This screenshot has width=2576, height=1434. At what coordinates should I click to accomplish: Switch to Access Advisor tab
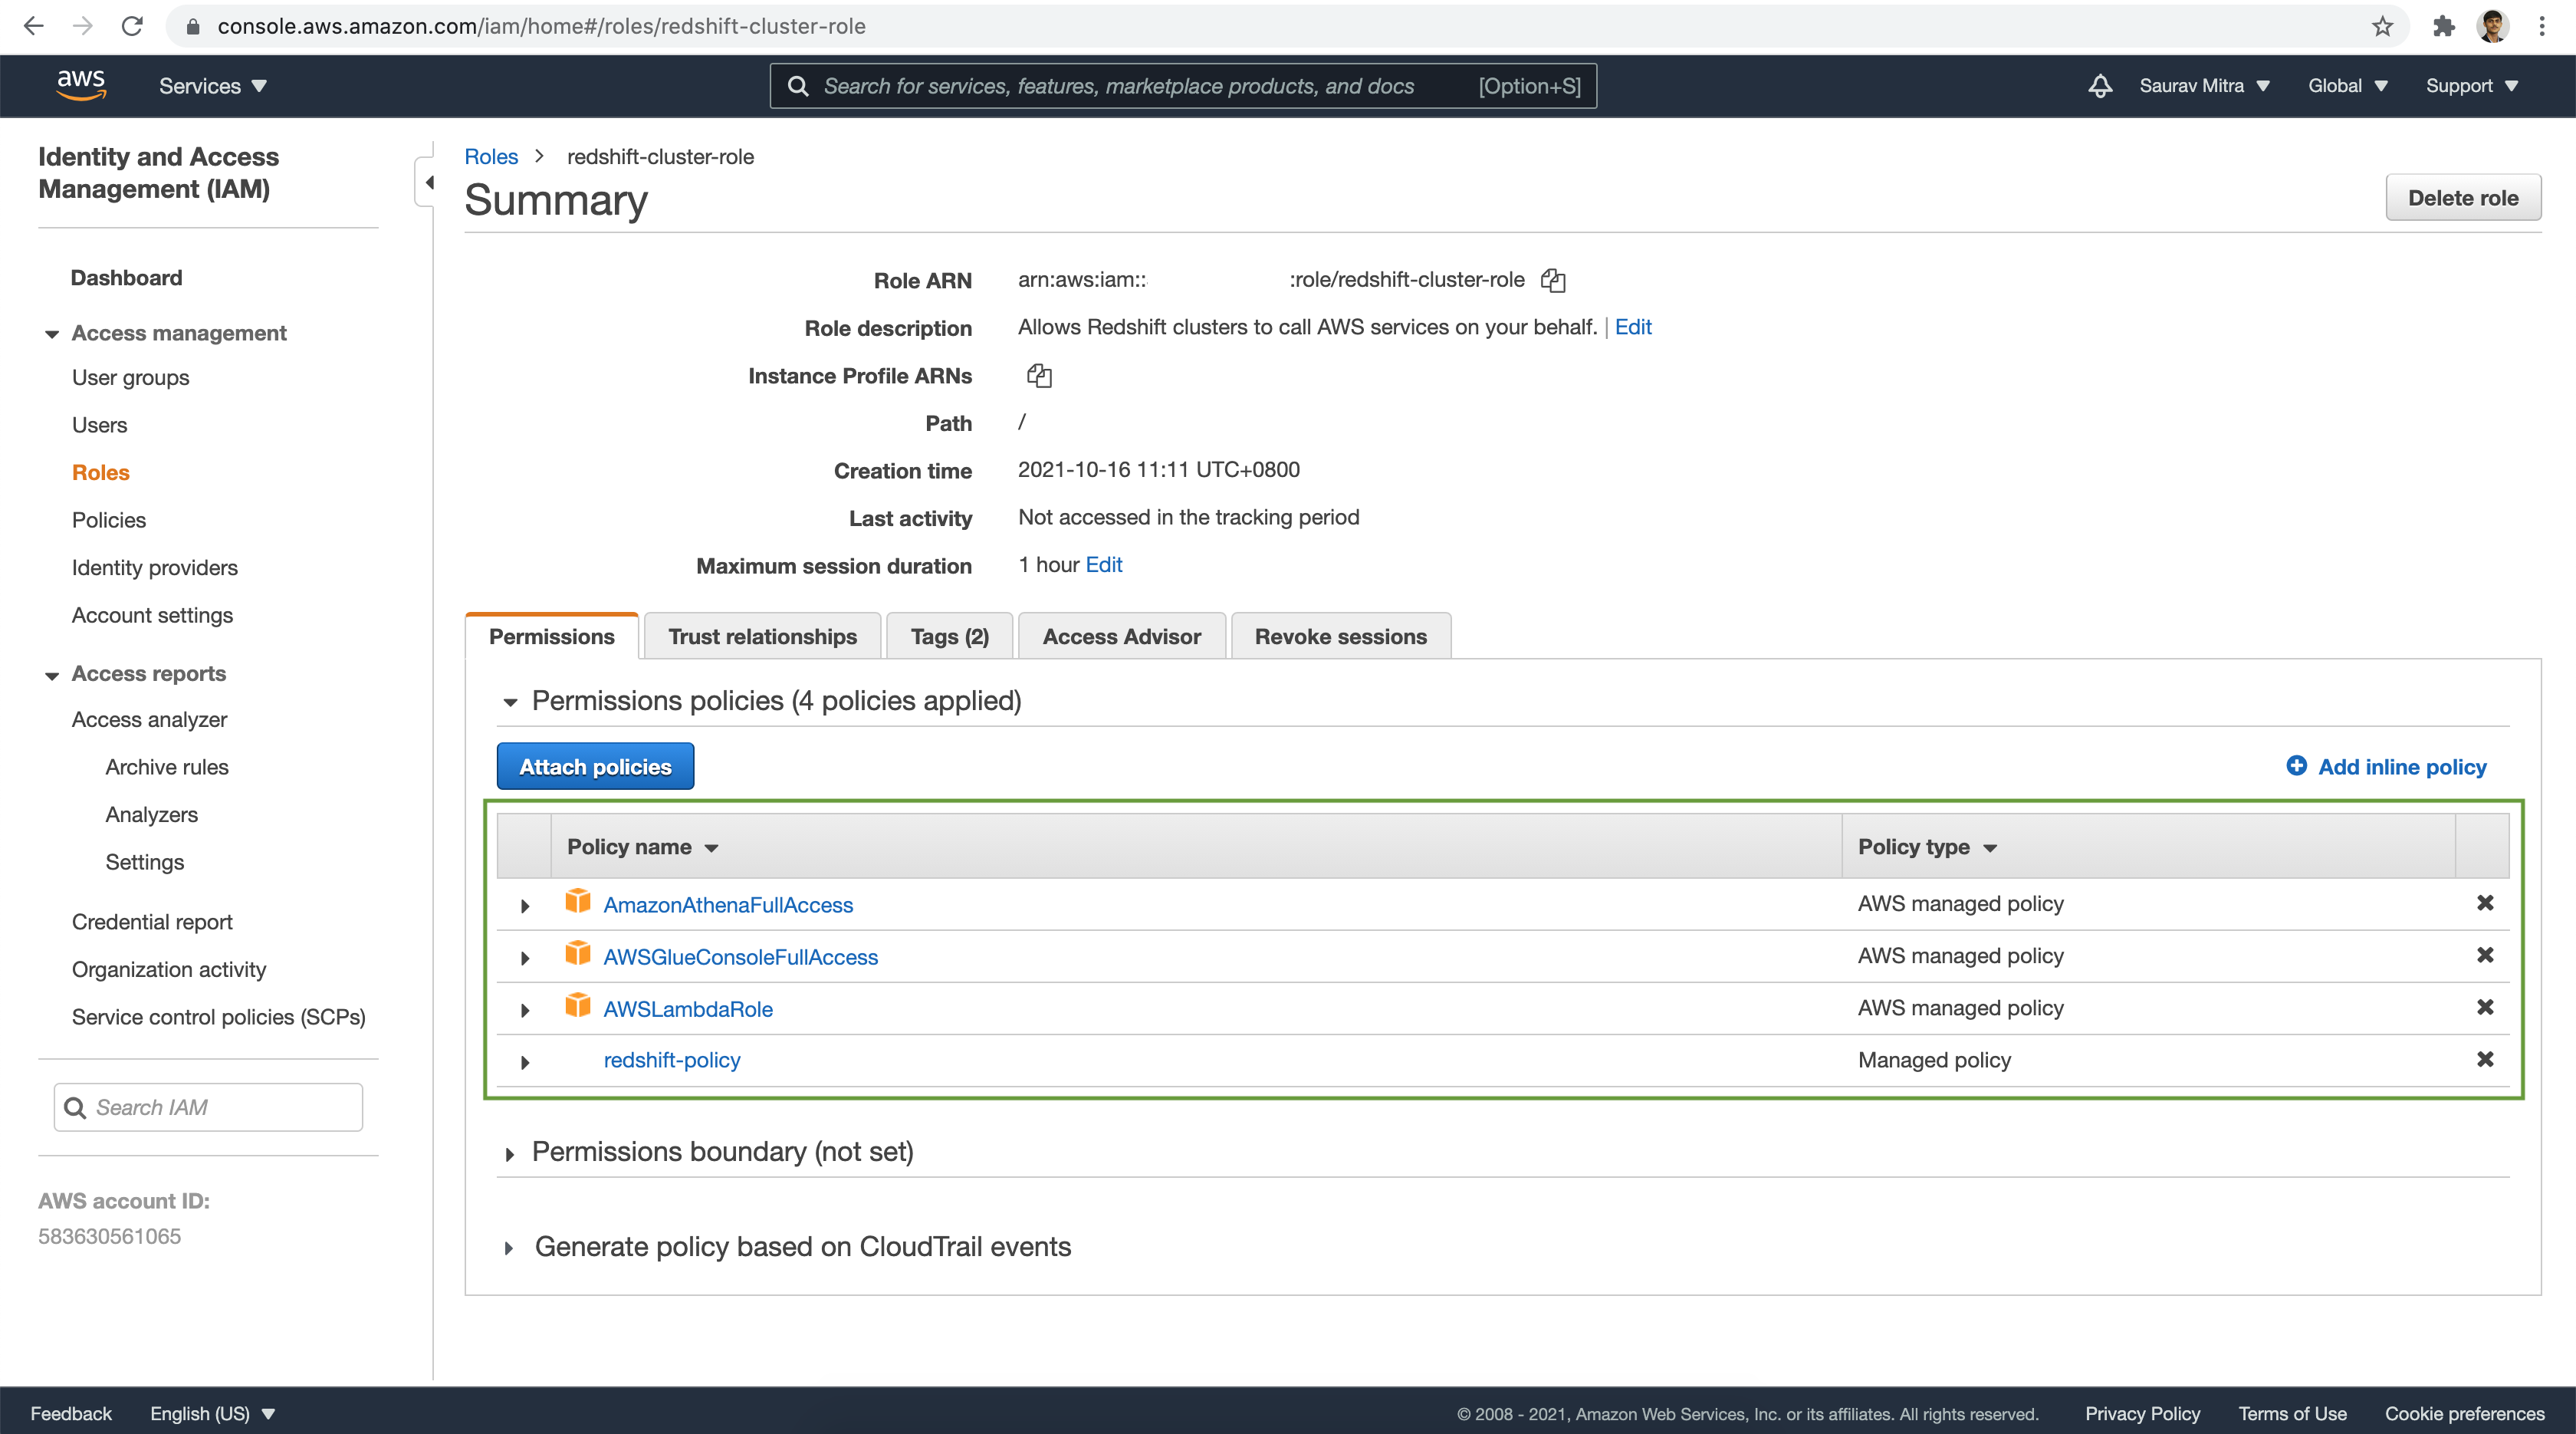(x=1121, y=636)
